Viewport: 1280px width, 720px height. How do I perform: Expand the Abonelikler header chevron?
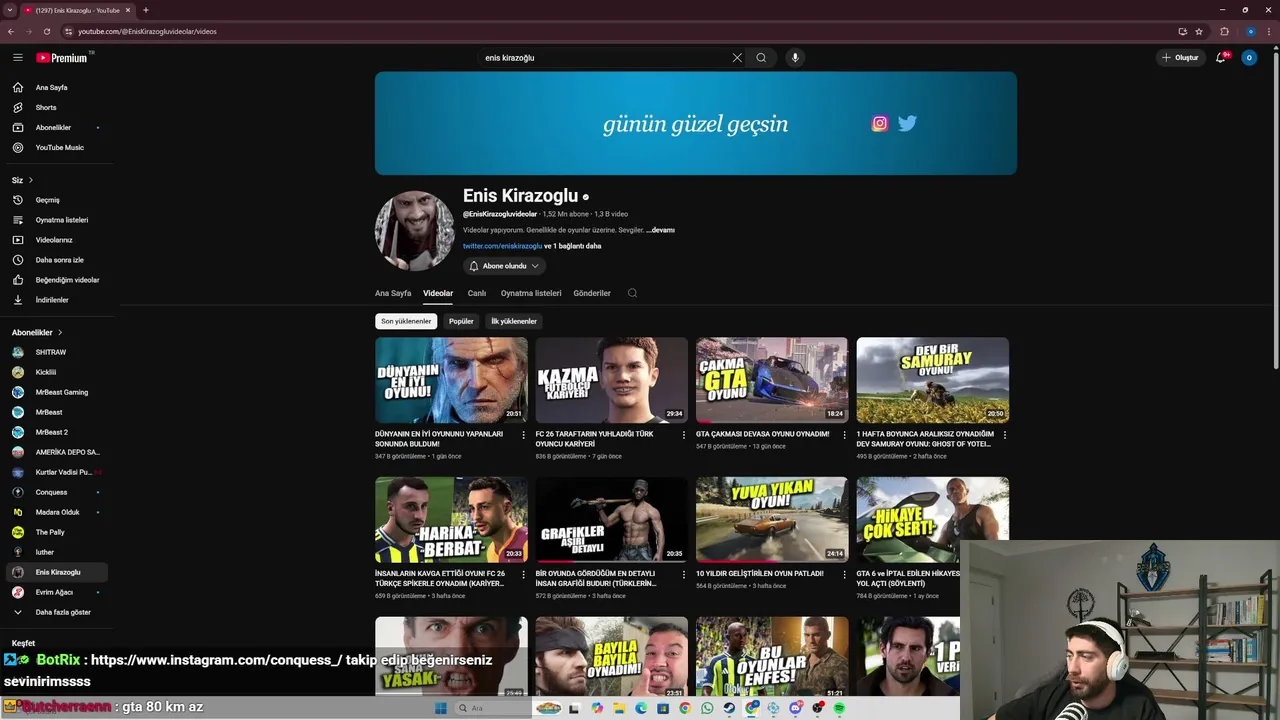[x=60, y=332]
